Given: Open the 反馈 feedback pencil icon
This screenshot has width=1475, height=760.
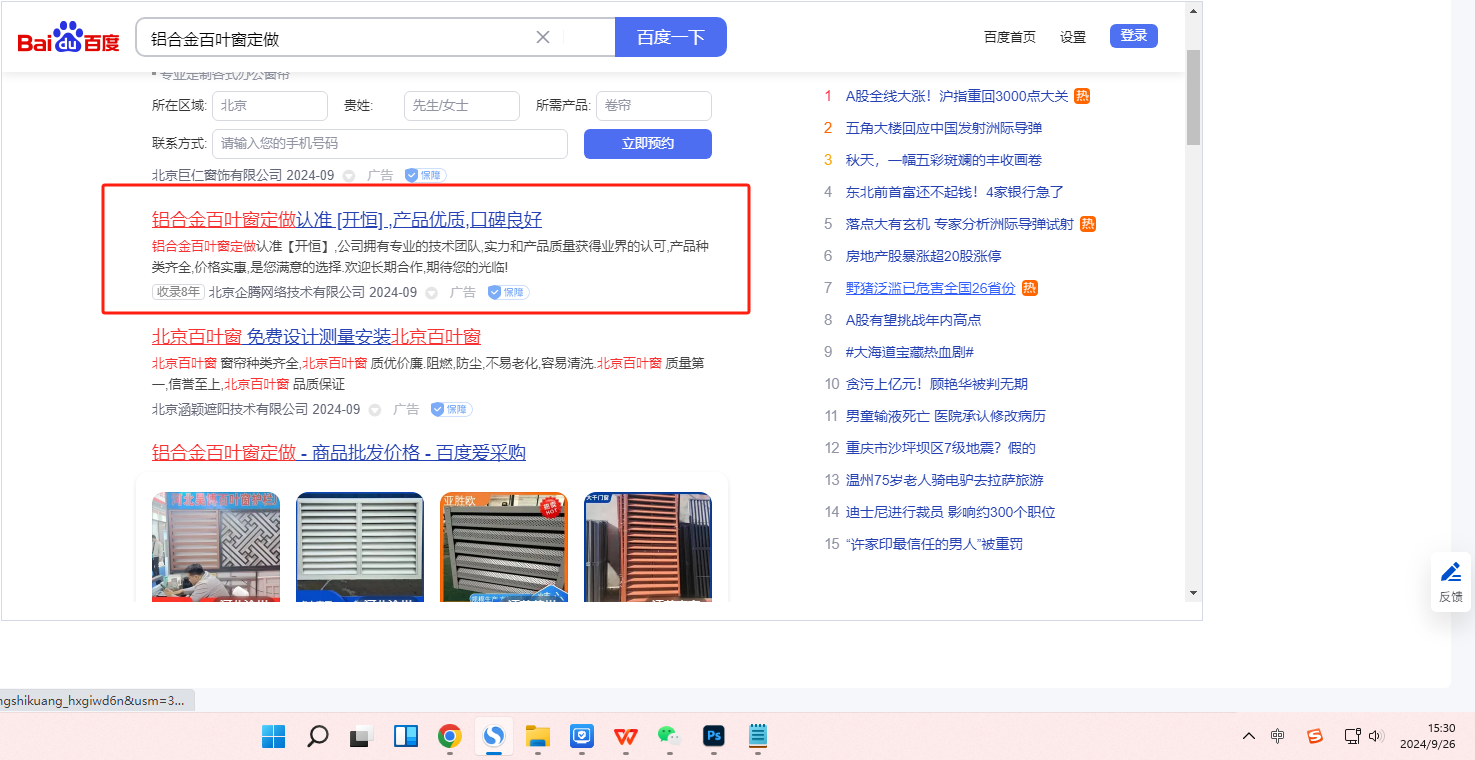Looking at the screenshot, I should click(x=1450, y=573).
